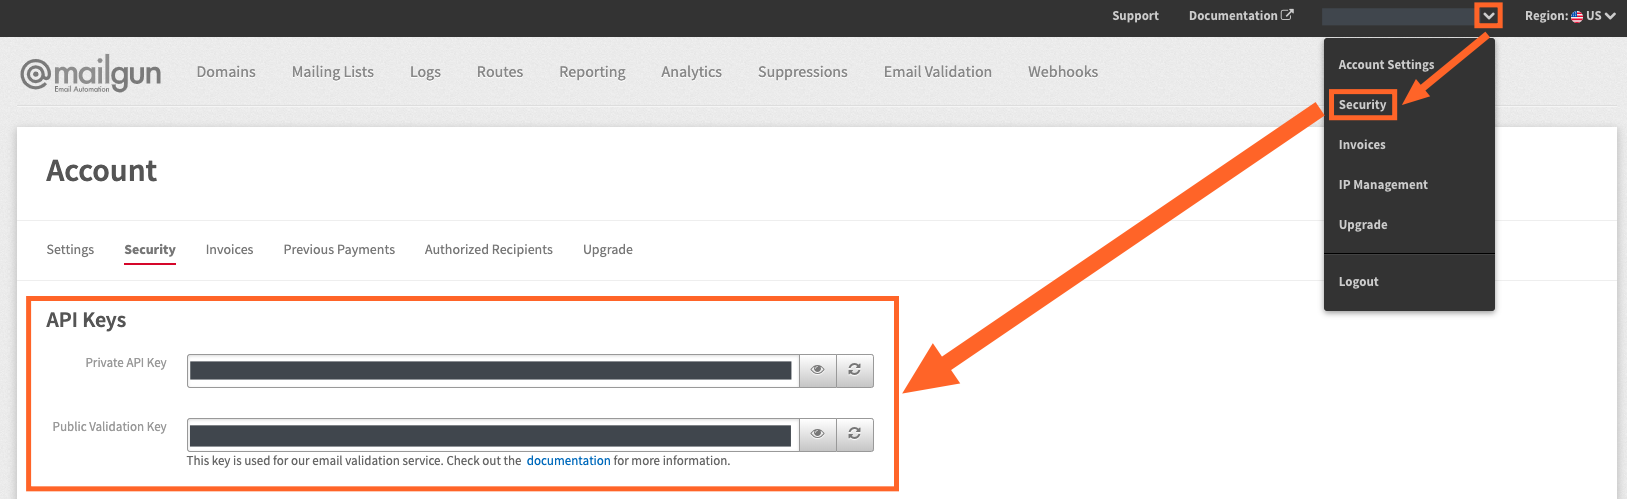
Task: Regenerate the Public Validation Key
Action: (x=855, y=434)
